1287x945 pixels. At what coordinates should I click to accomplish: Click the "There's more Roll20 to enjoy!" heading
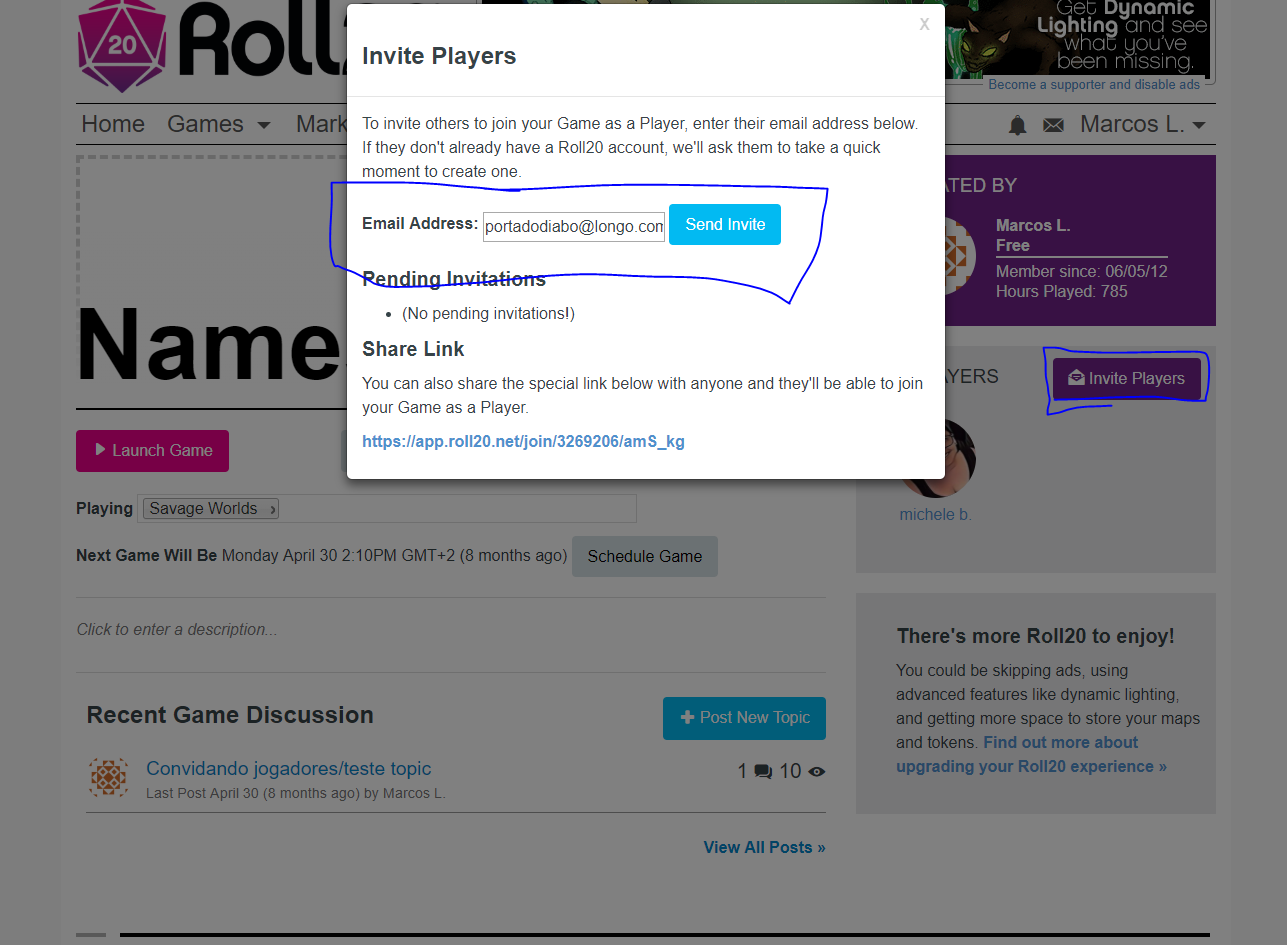tap(1036, 636)
